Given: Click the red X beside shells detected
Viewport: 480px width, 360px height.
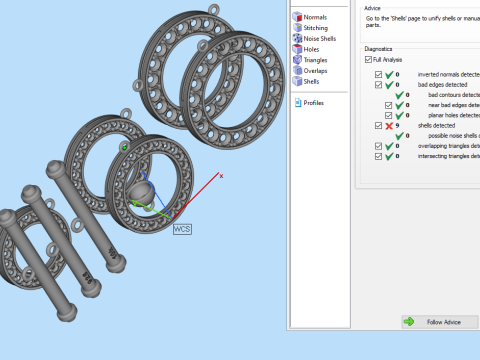Looking at the screenshot, I should tap(389, 126).
